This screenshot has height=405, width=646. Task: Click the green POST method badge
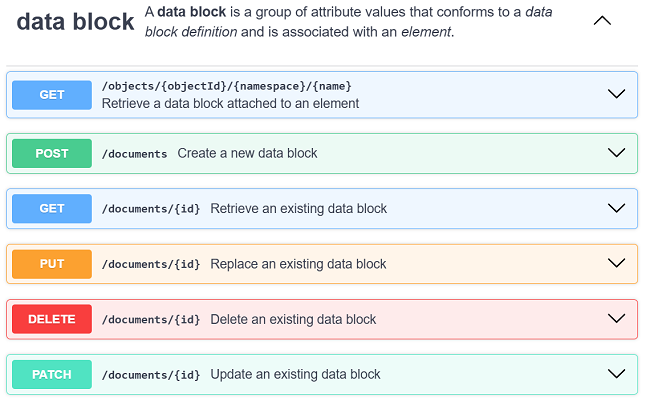coord(52,153)
